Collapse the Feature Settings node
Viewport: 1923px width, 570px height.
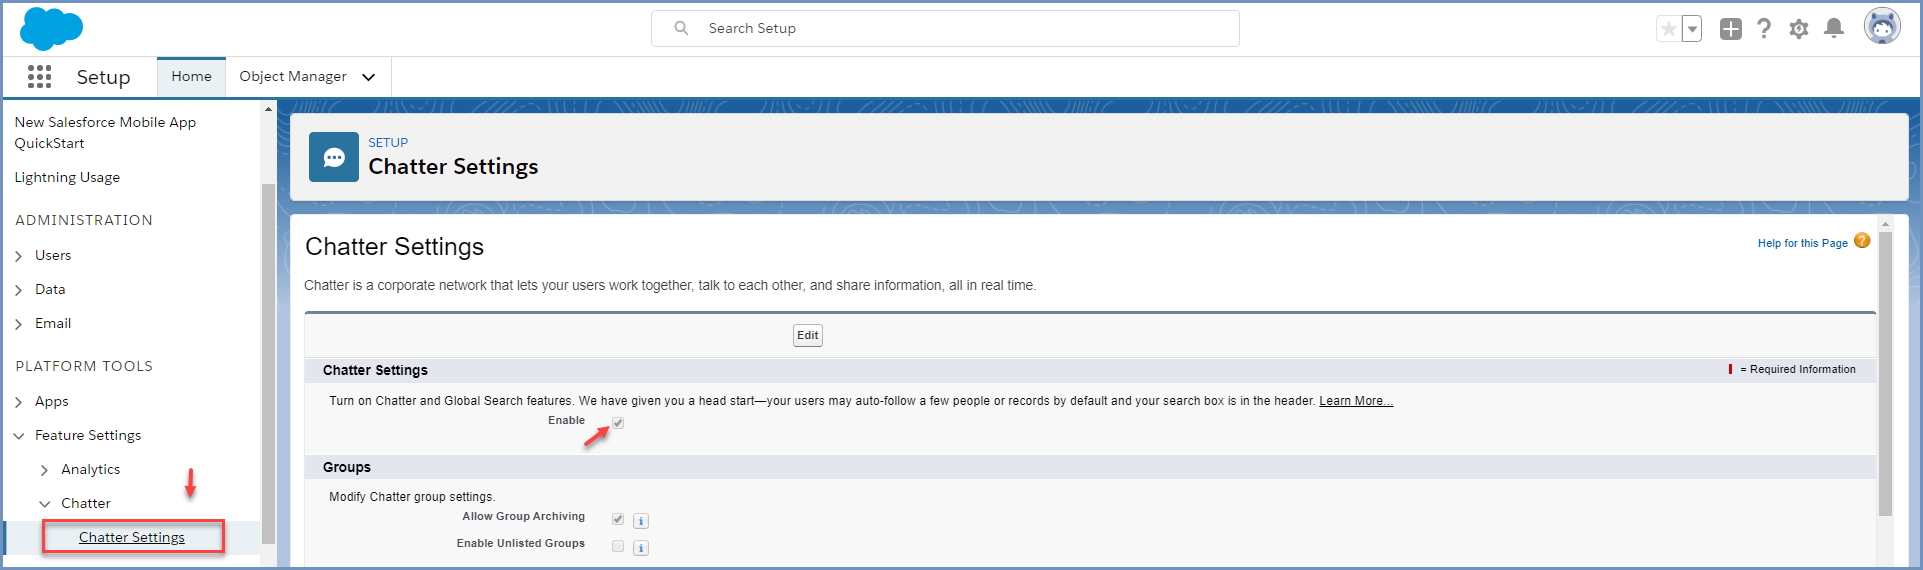(x=19, y=436)
